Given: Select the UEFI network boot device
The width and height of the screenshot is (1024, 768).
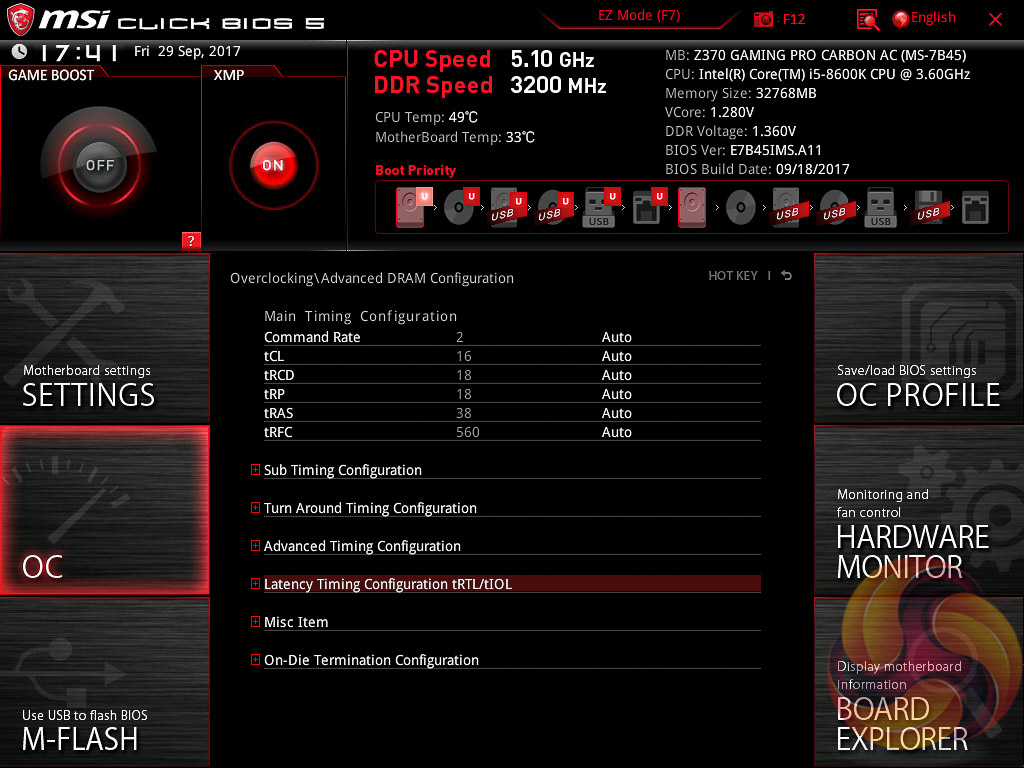Looking at the screenshot, I should pos(648,207).
